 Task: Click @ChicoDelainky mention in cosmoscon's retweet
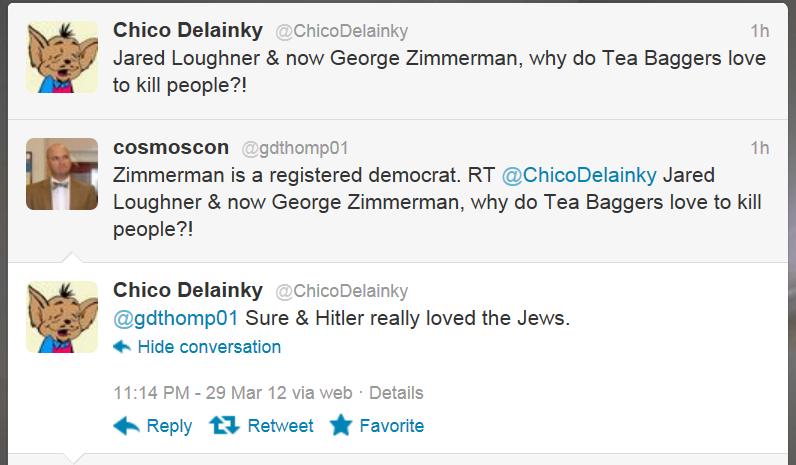[x=579, y=176]
